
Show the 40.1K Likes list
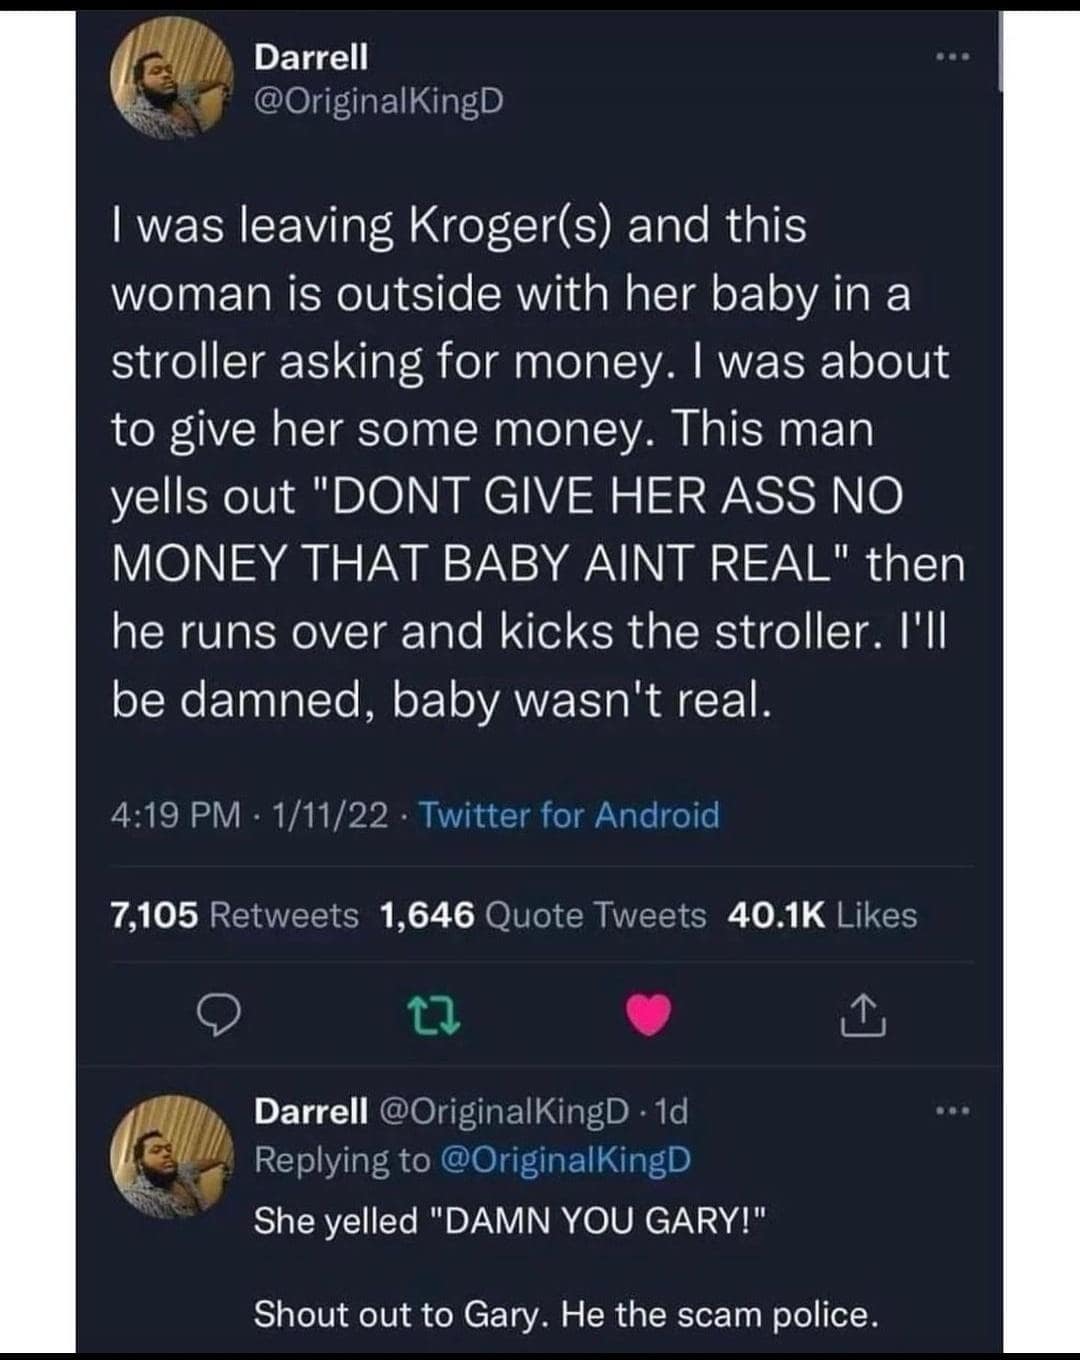tap(822, 915)
